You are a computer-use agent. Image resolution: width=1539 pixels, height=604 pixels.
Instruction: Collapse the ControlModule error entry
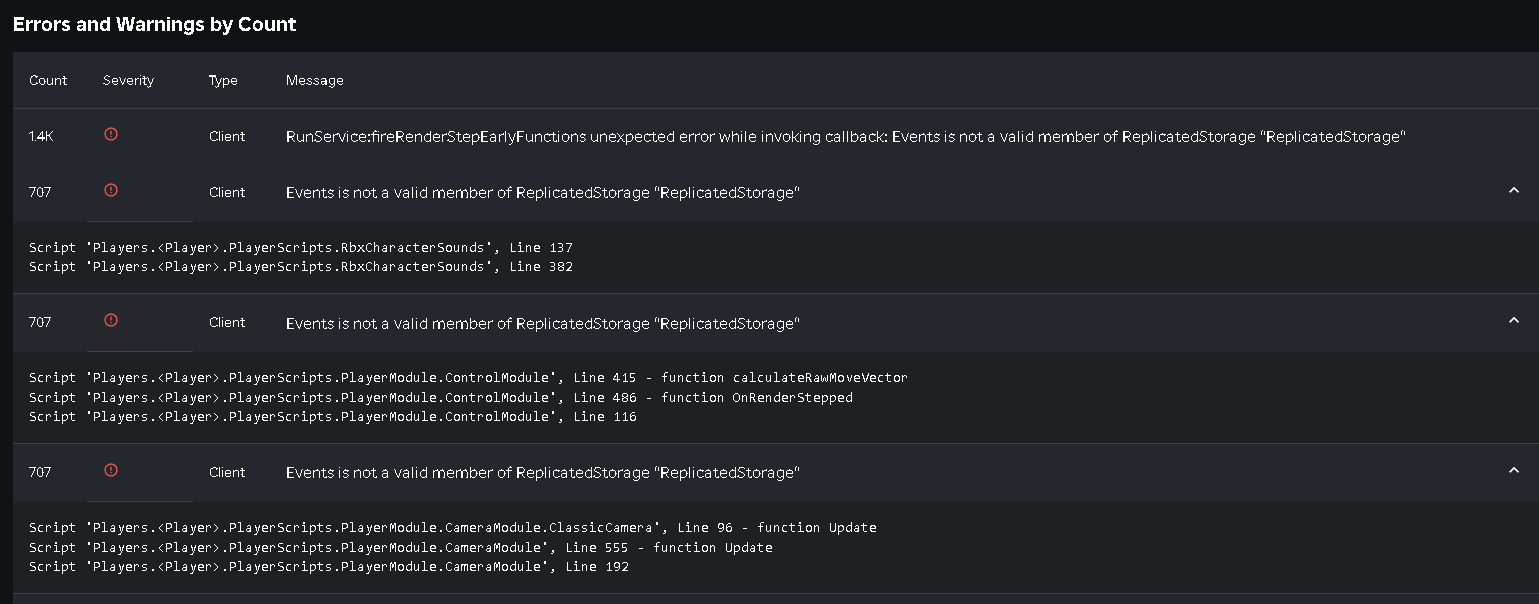click(x=1513, y=321)
